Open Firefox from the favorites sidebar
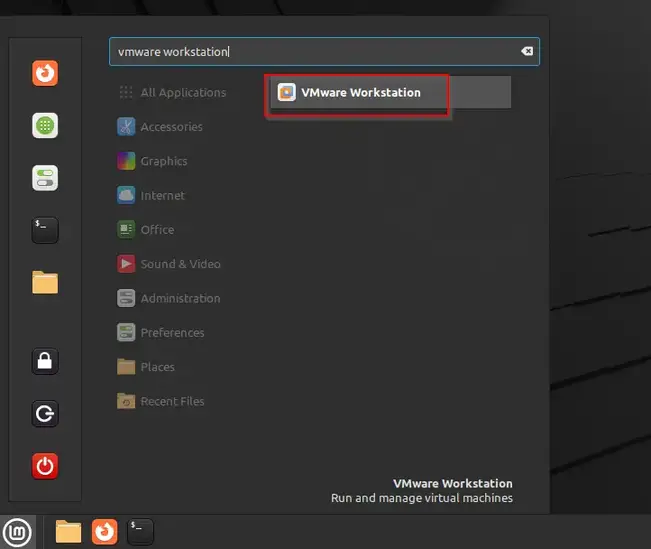 pos(45,73)
